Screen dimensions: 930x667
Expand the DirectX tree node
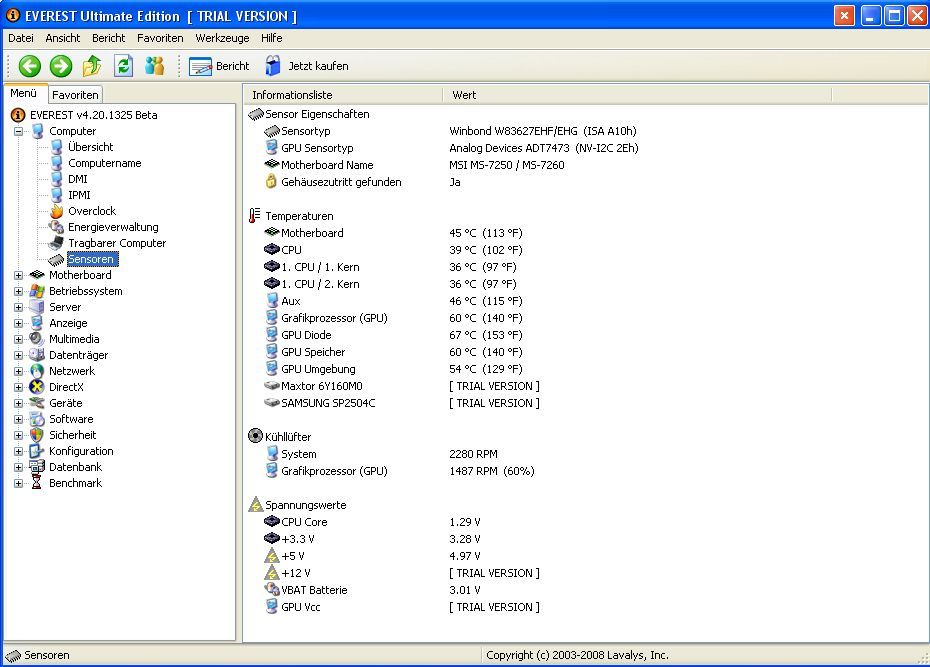[x=18, y=387]
